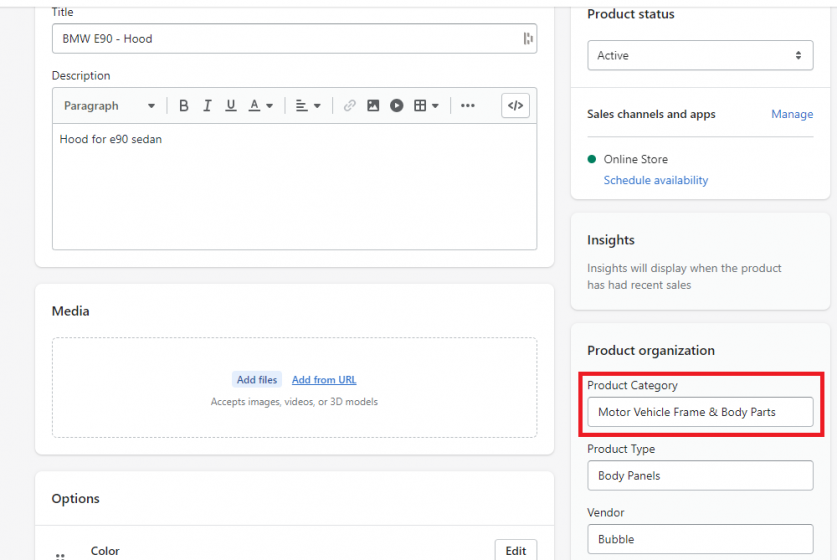The width and height of the screenshot is (837, 560).
Task: Click the Product Category input field
Action: tap(699, 412)
